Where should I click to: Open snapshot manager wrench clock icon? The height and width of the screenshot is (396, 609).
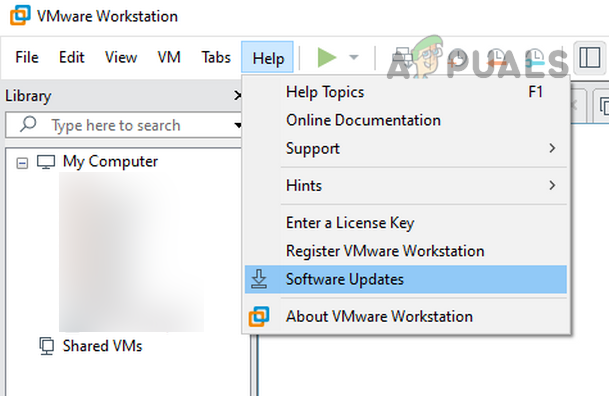tap(535, 58)
